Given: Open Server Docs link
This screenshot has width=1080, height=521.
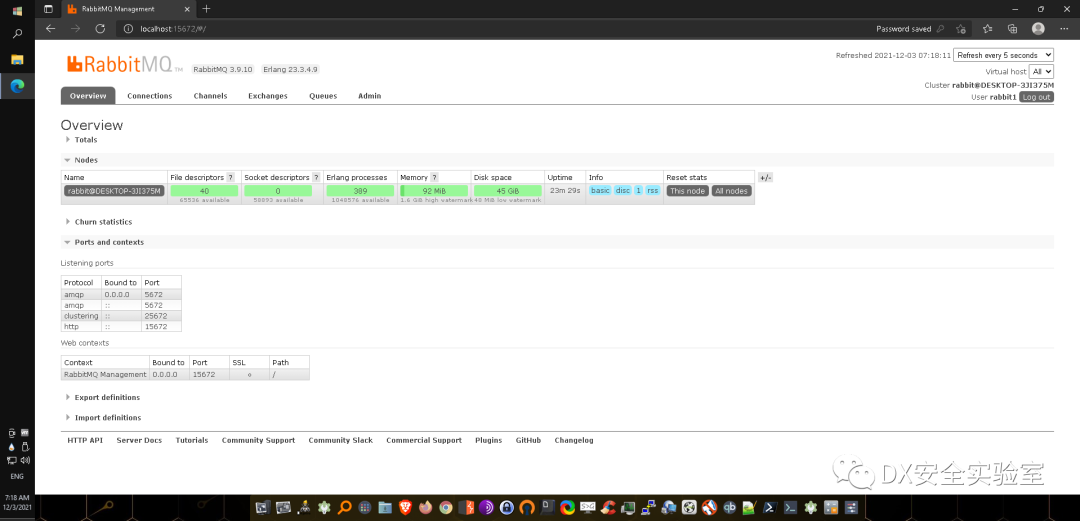Looking at the screenshot, I should (139, 440).
